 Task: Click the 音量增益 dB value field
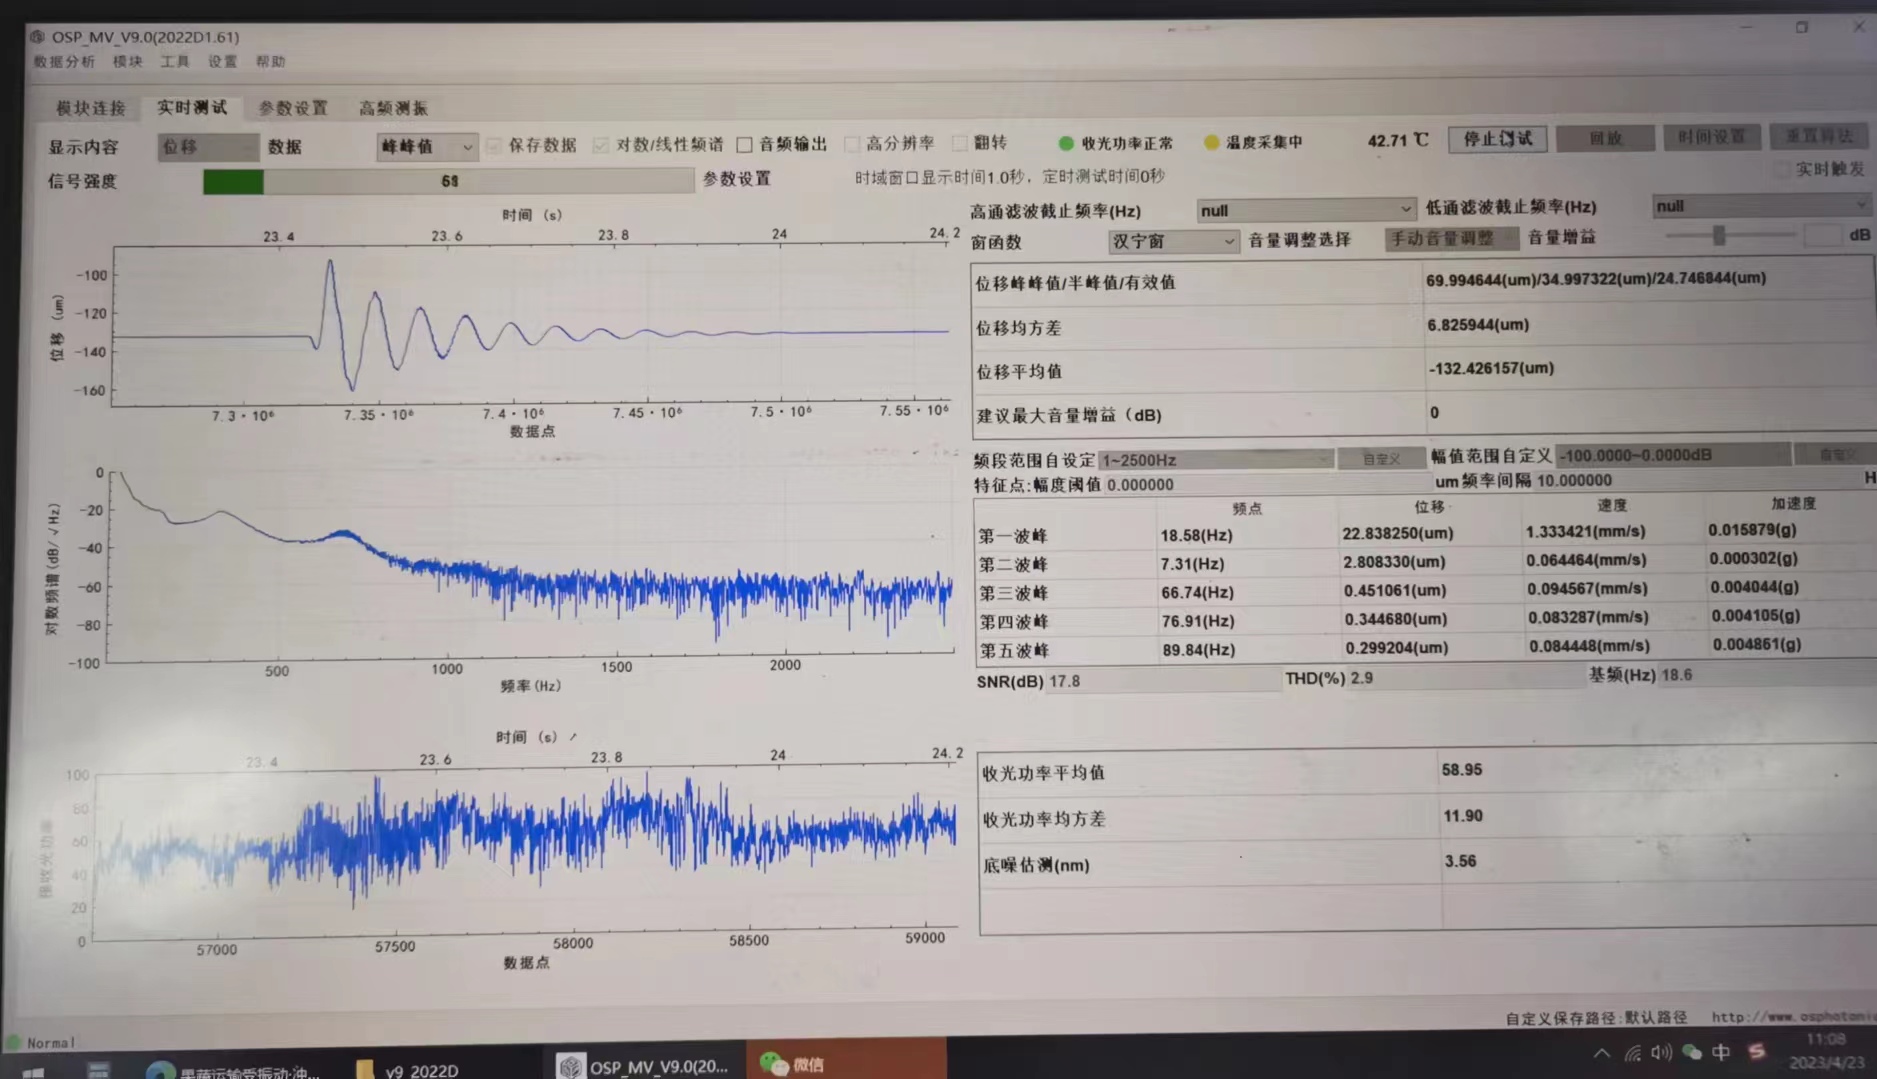(x=1822, y=235)
